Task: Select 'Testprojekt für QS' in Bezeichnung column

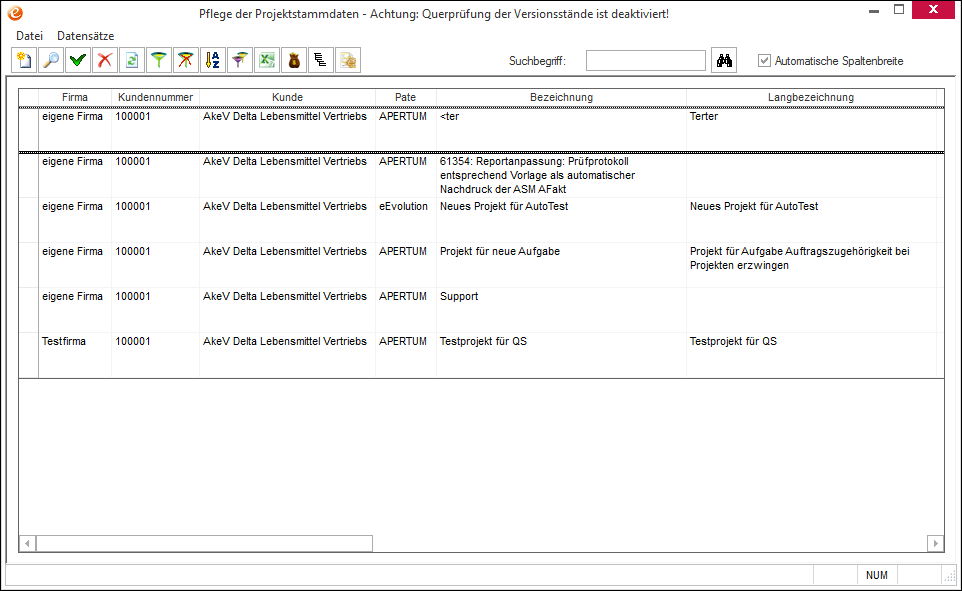Action: point(561,355)
